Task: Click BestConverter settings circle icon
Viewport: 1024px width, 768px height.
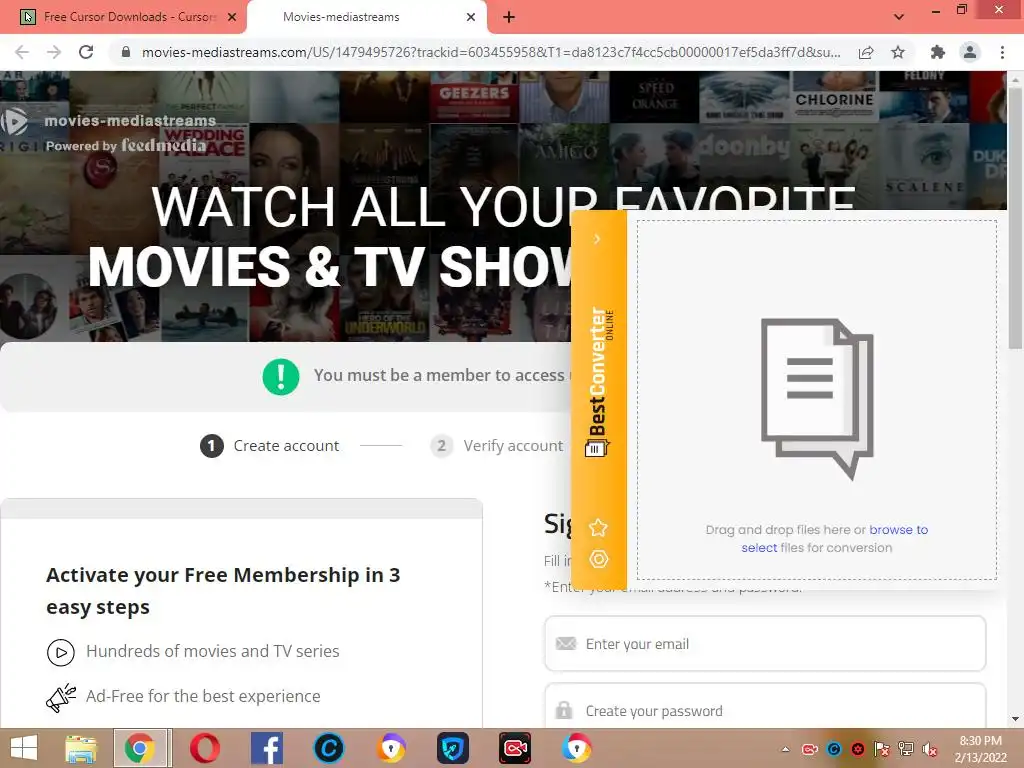Action: [x=599, y=559]
